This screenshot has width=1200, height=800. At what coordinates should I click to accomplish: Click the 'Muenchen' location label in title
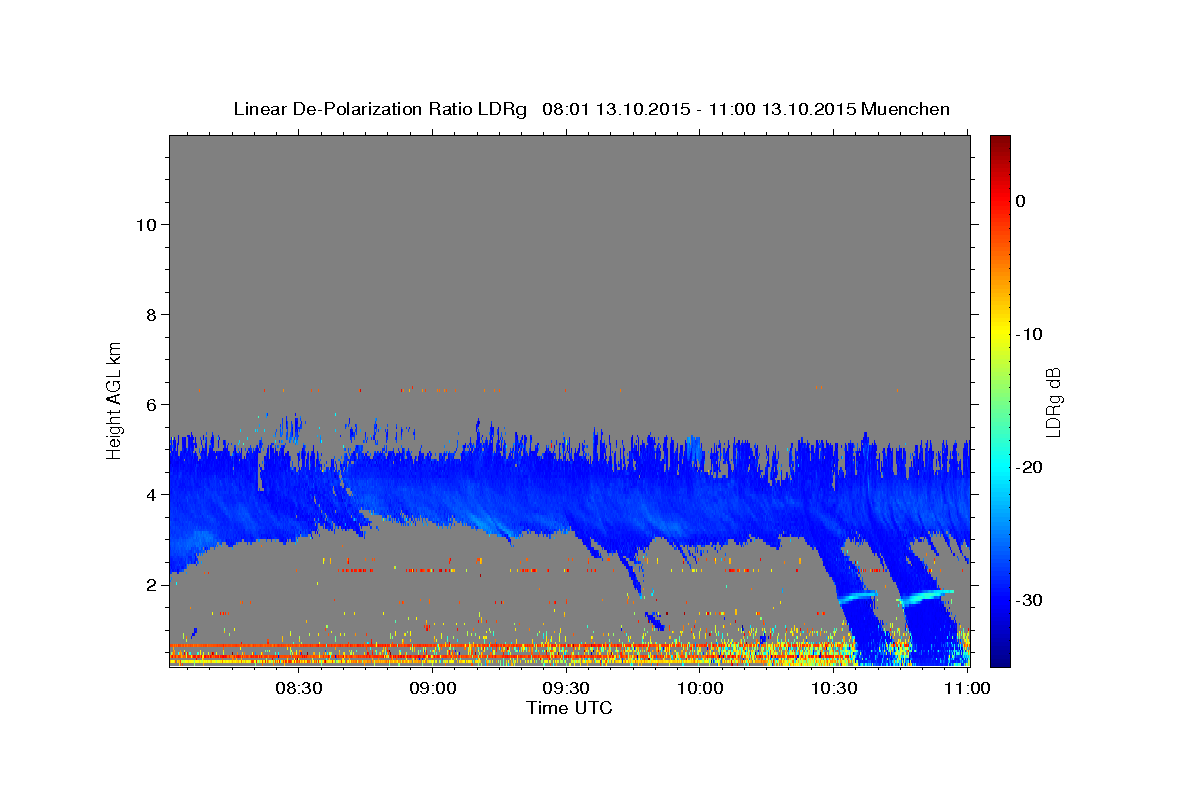tap(907, 109)
